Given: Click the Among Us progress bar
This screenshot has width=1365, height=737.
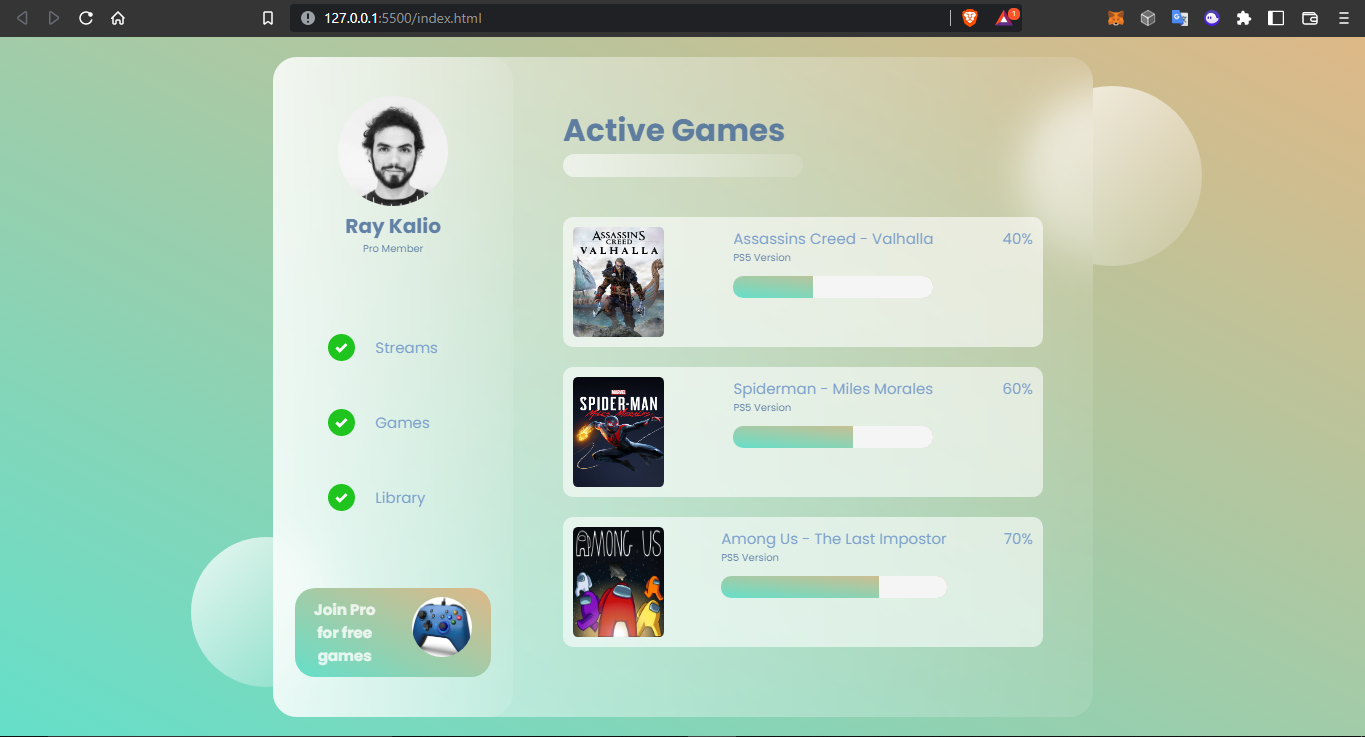Looking at the screenshot, I should pyautogui.click(x=834, y=587).
